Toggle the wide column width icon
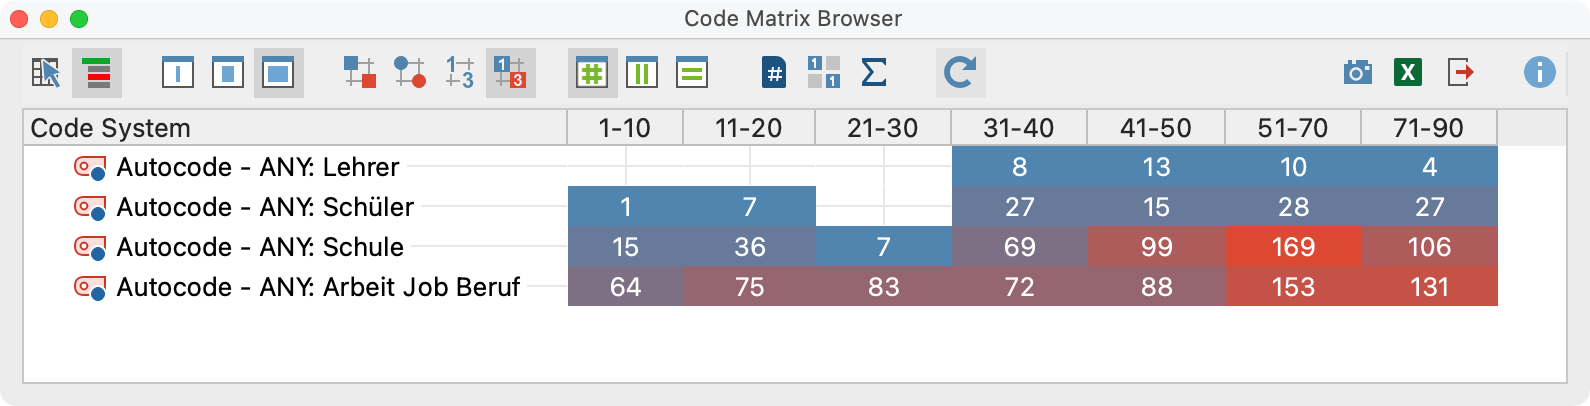This screenshot has height=406, width=1590. click(x=278, y=73)
